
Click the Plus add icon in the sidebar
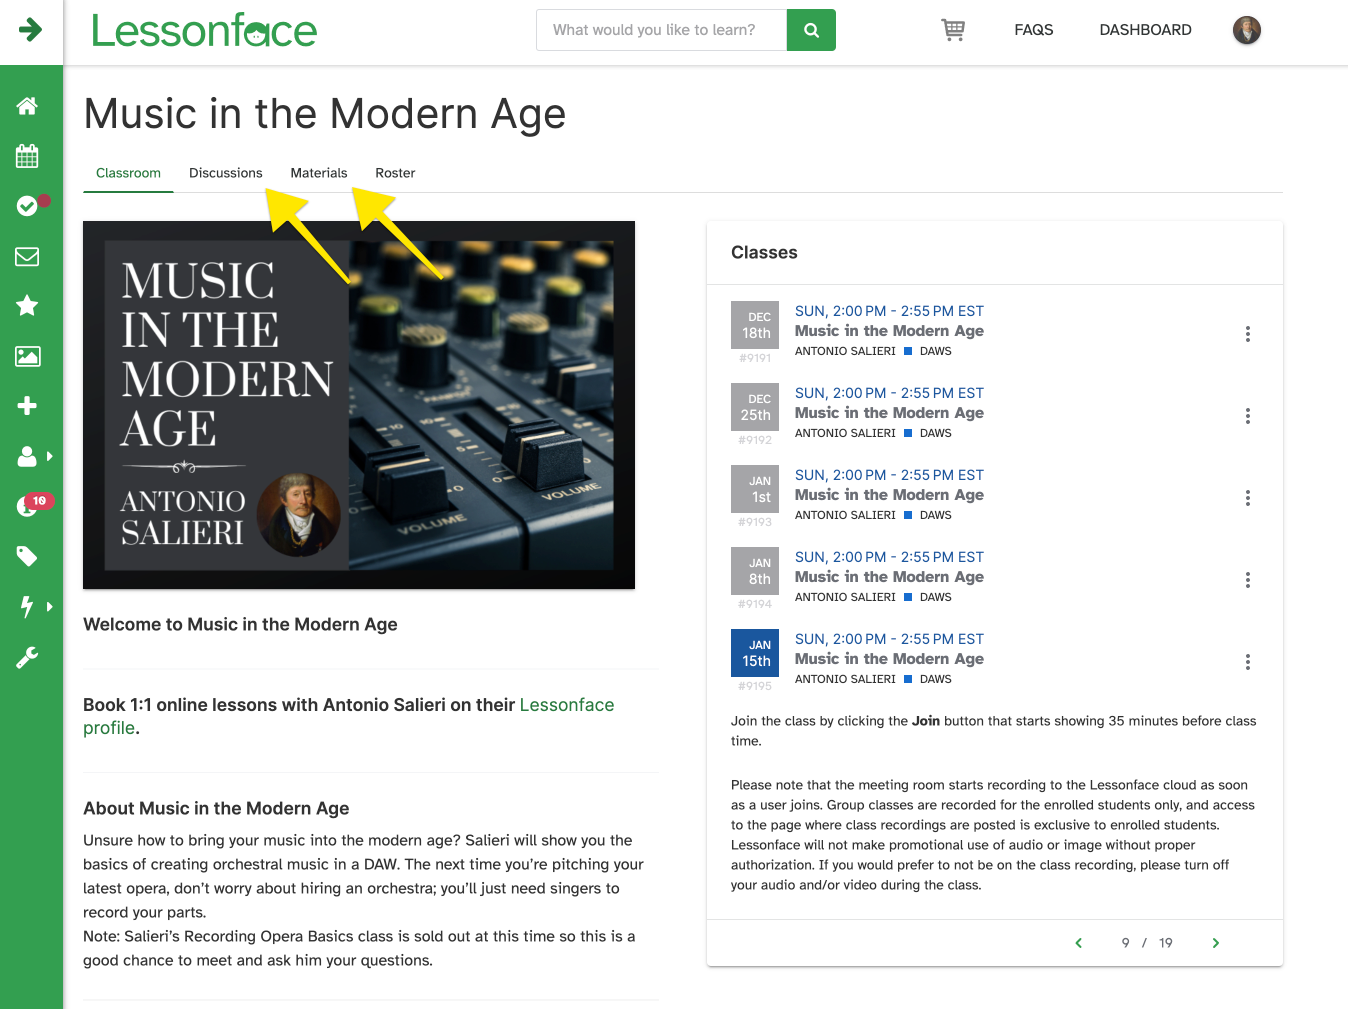tap(26, 405)
